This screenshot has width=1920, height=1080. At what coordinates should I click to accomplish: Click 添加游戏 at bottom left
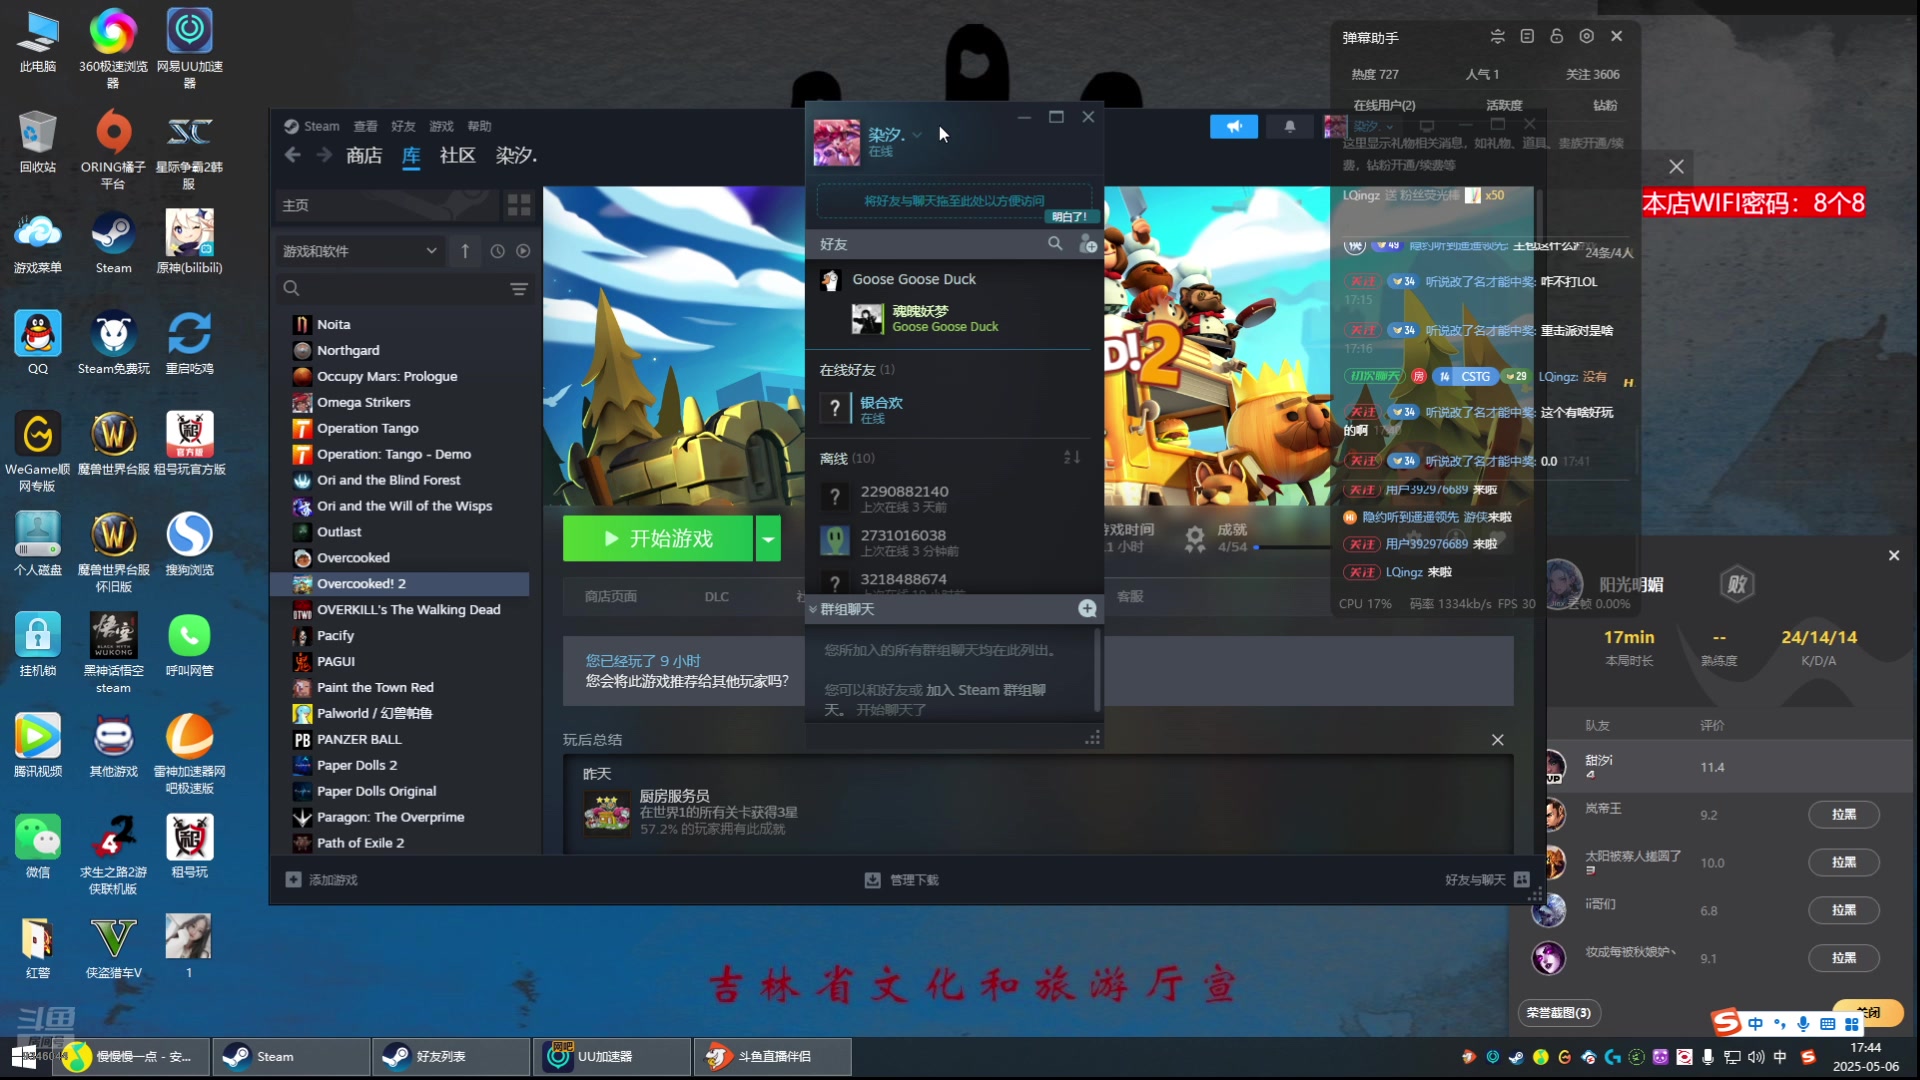pos(321,880)
